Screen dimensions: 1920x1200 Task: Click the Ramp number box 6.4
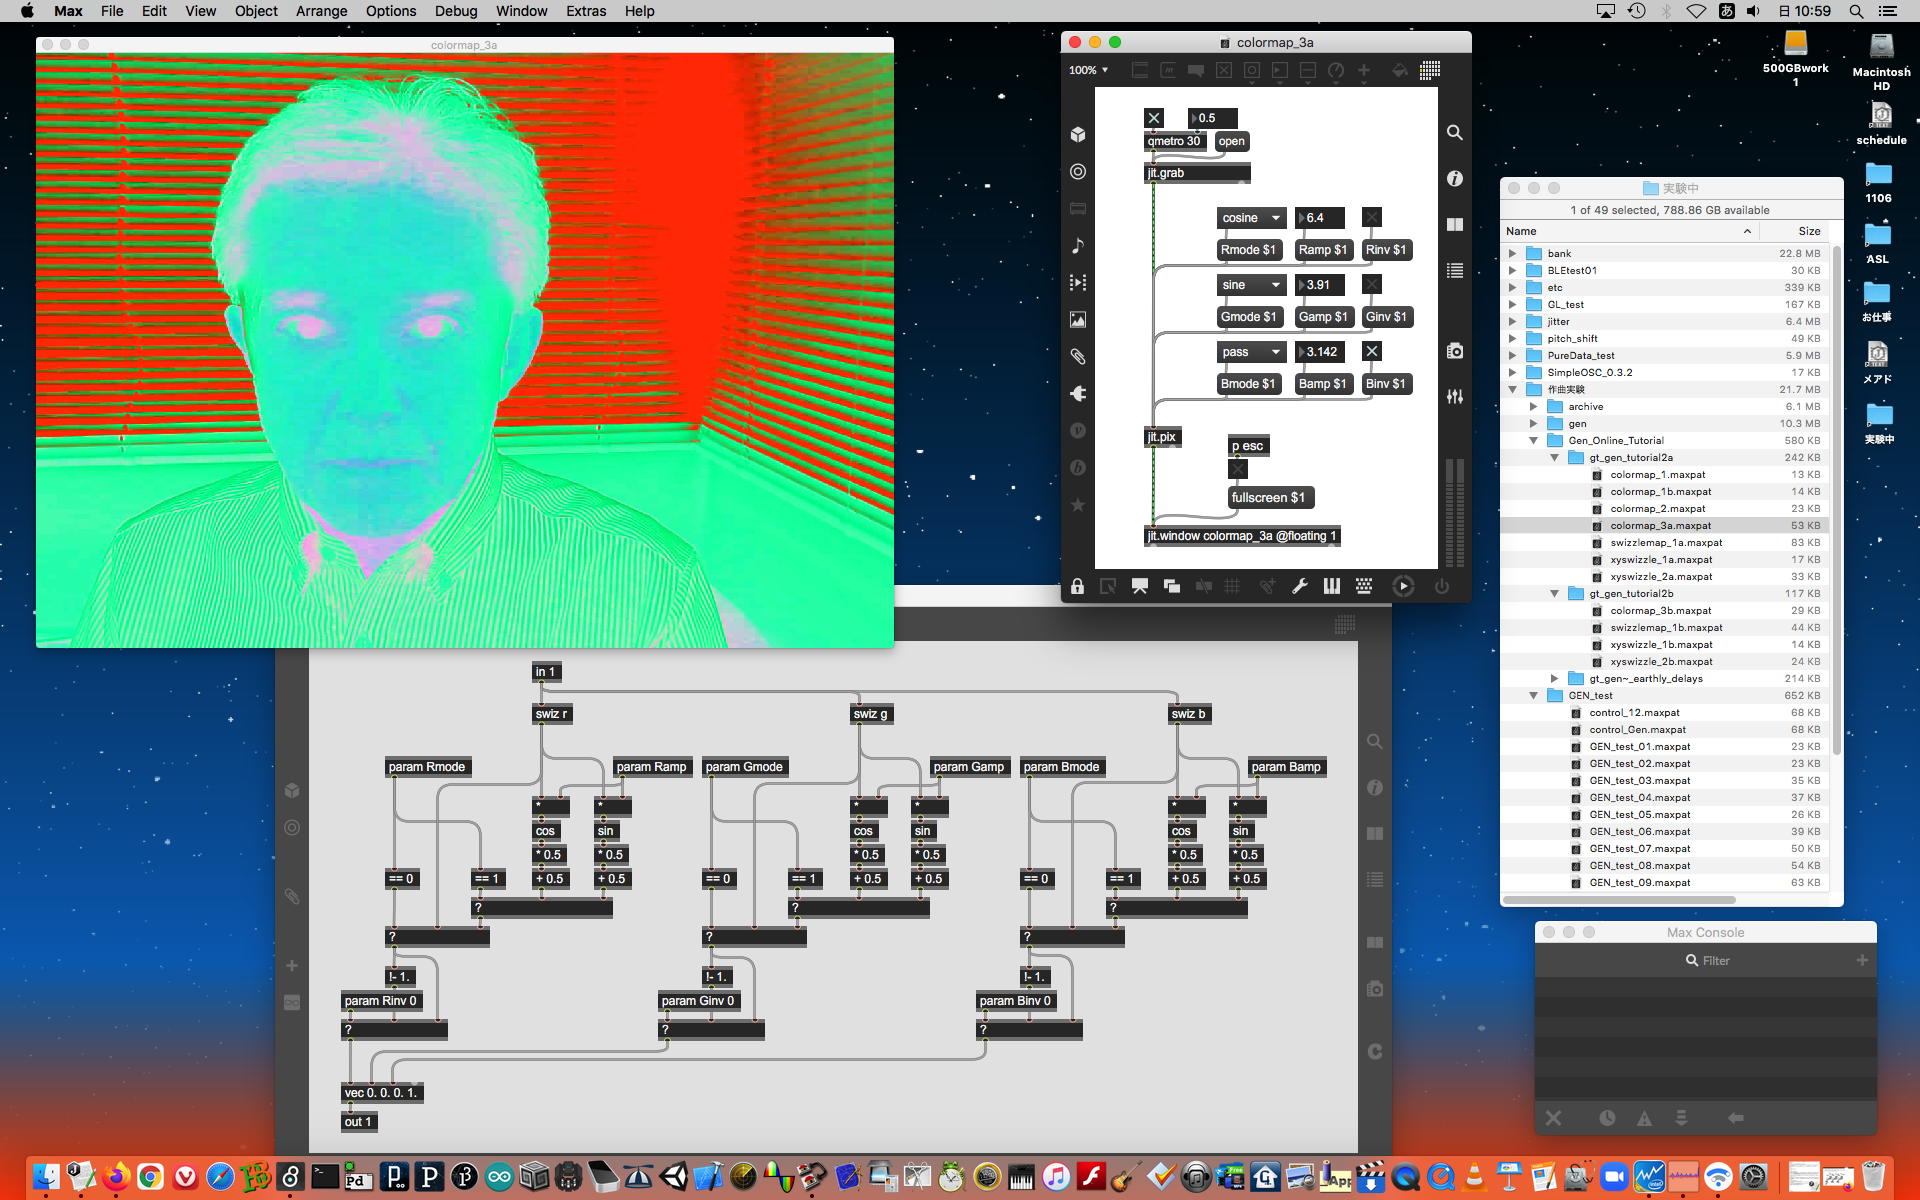(x=1320, y=218)
